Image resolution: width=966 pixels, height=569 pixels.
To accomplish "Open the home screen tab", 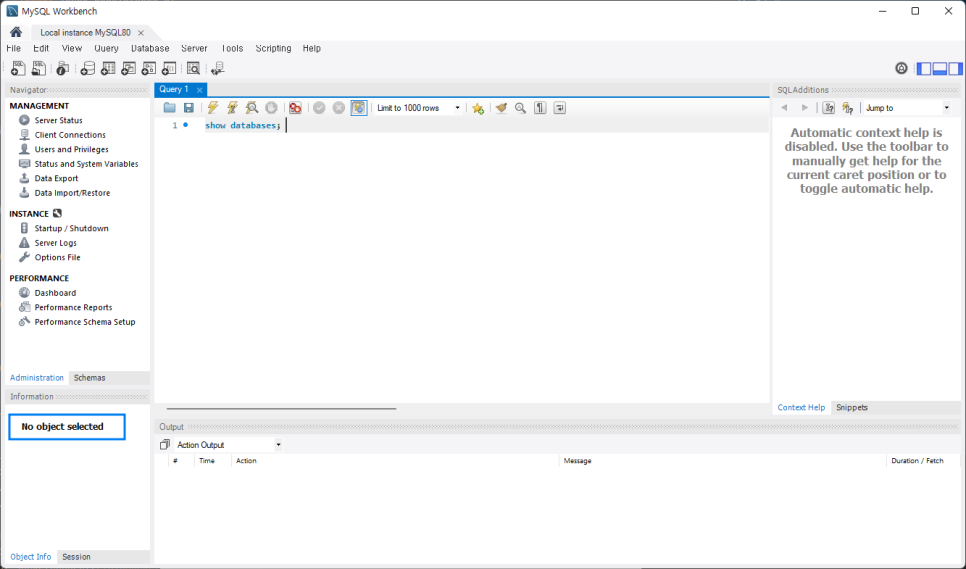I will tap(16, 32).
